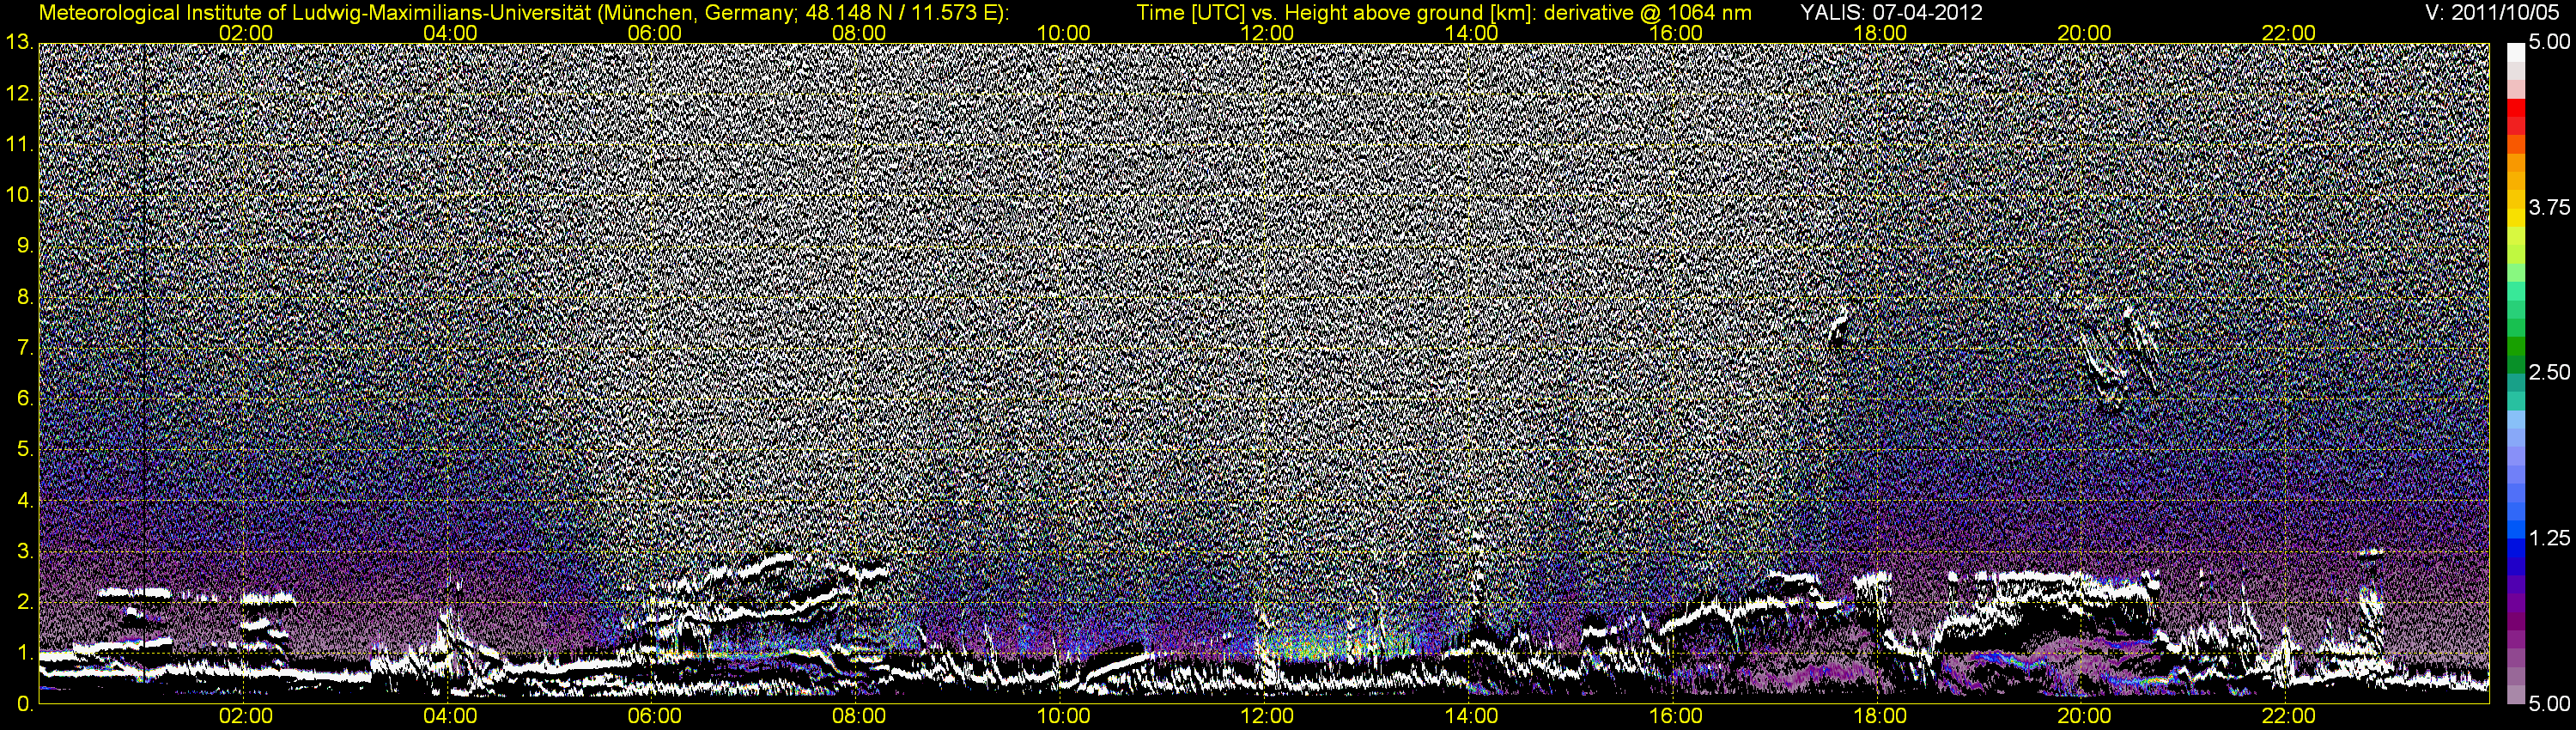Click the 02:00 label on the top time axis
Viewport: 2576px width, 730px height.
246,33
